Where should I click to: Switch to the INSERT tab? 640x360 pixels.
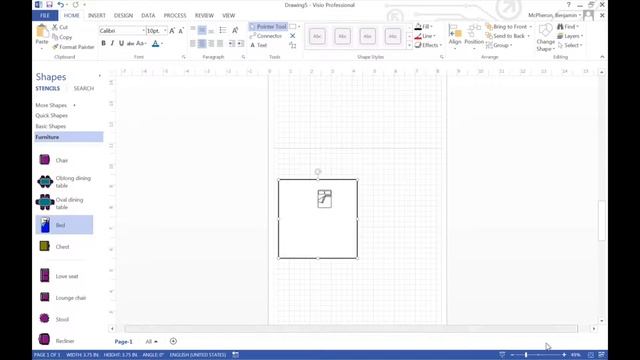pos(97,16)
